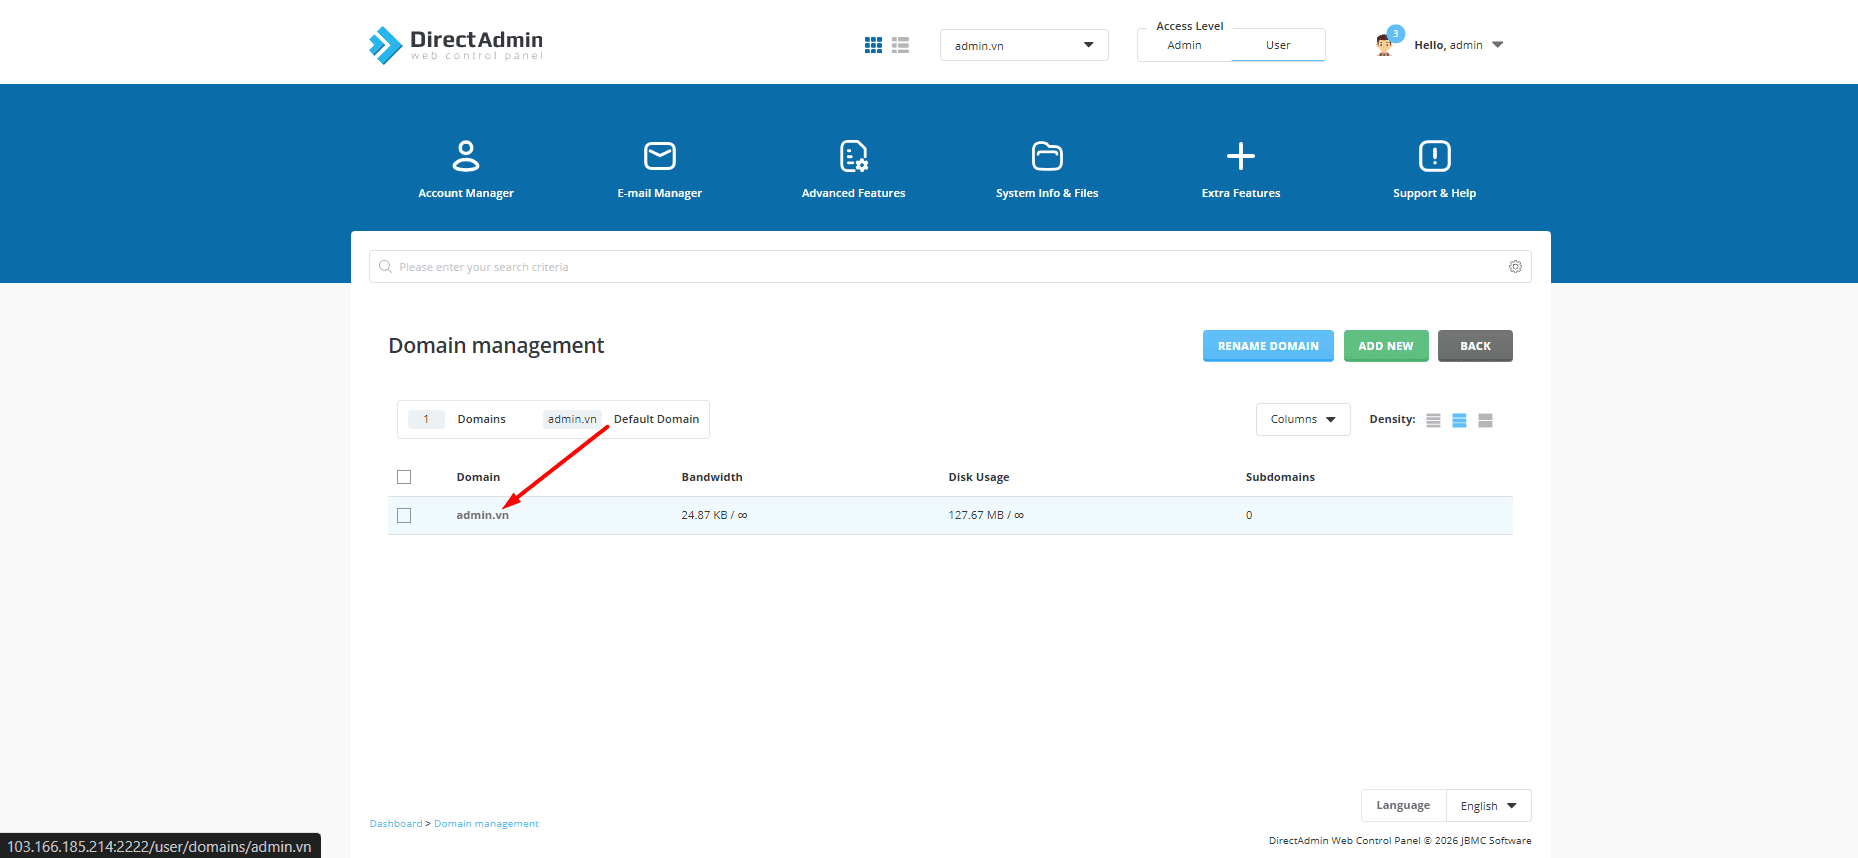
Task: Focus the search criteria input field
Action: [x=940, y=267]
